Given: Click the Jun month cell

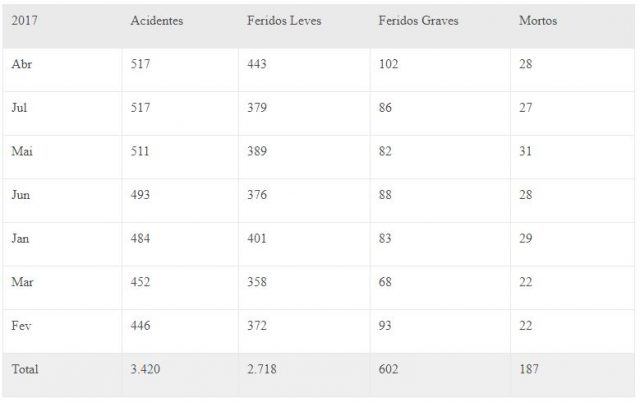Looking at the screenshot, I should coord(21,195).
